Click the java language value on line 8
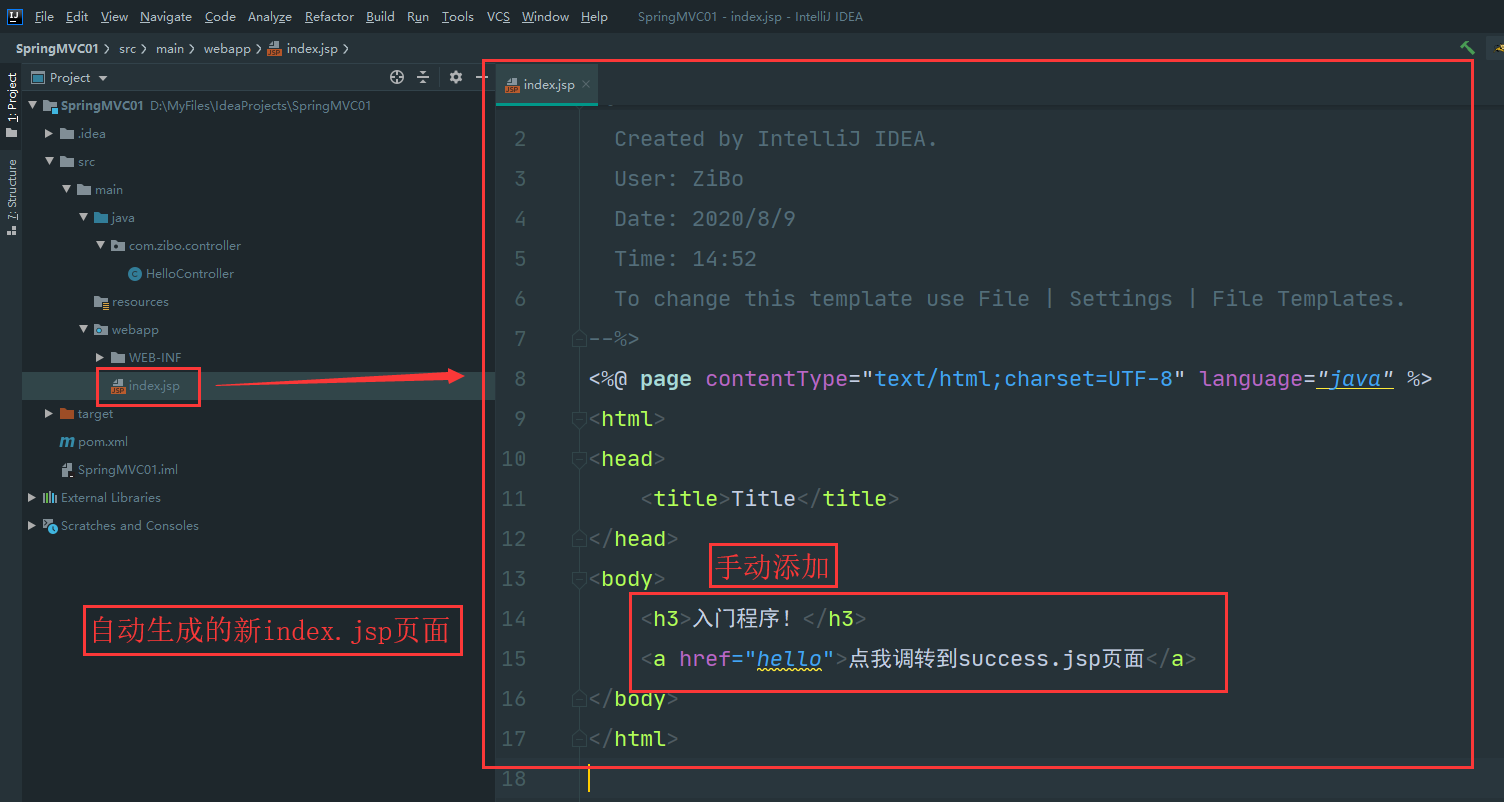 (1356, 379)
